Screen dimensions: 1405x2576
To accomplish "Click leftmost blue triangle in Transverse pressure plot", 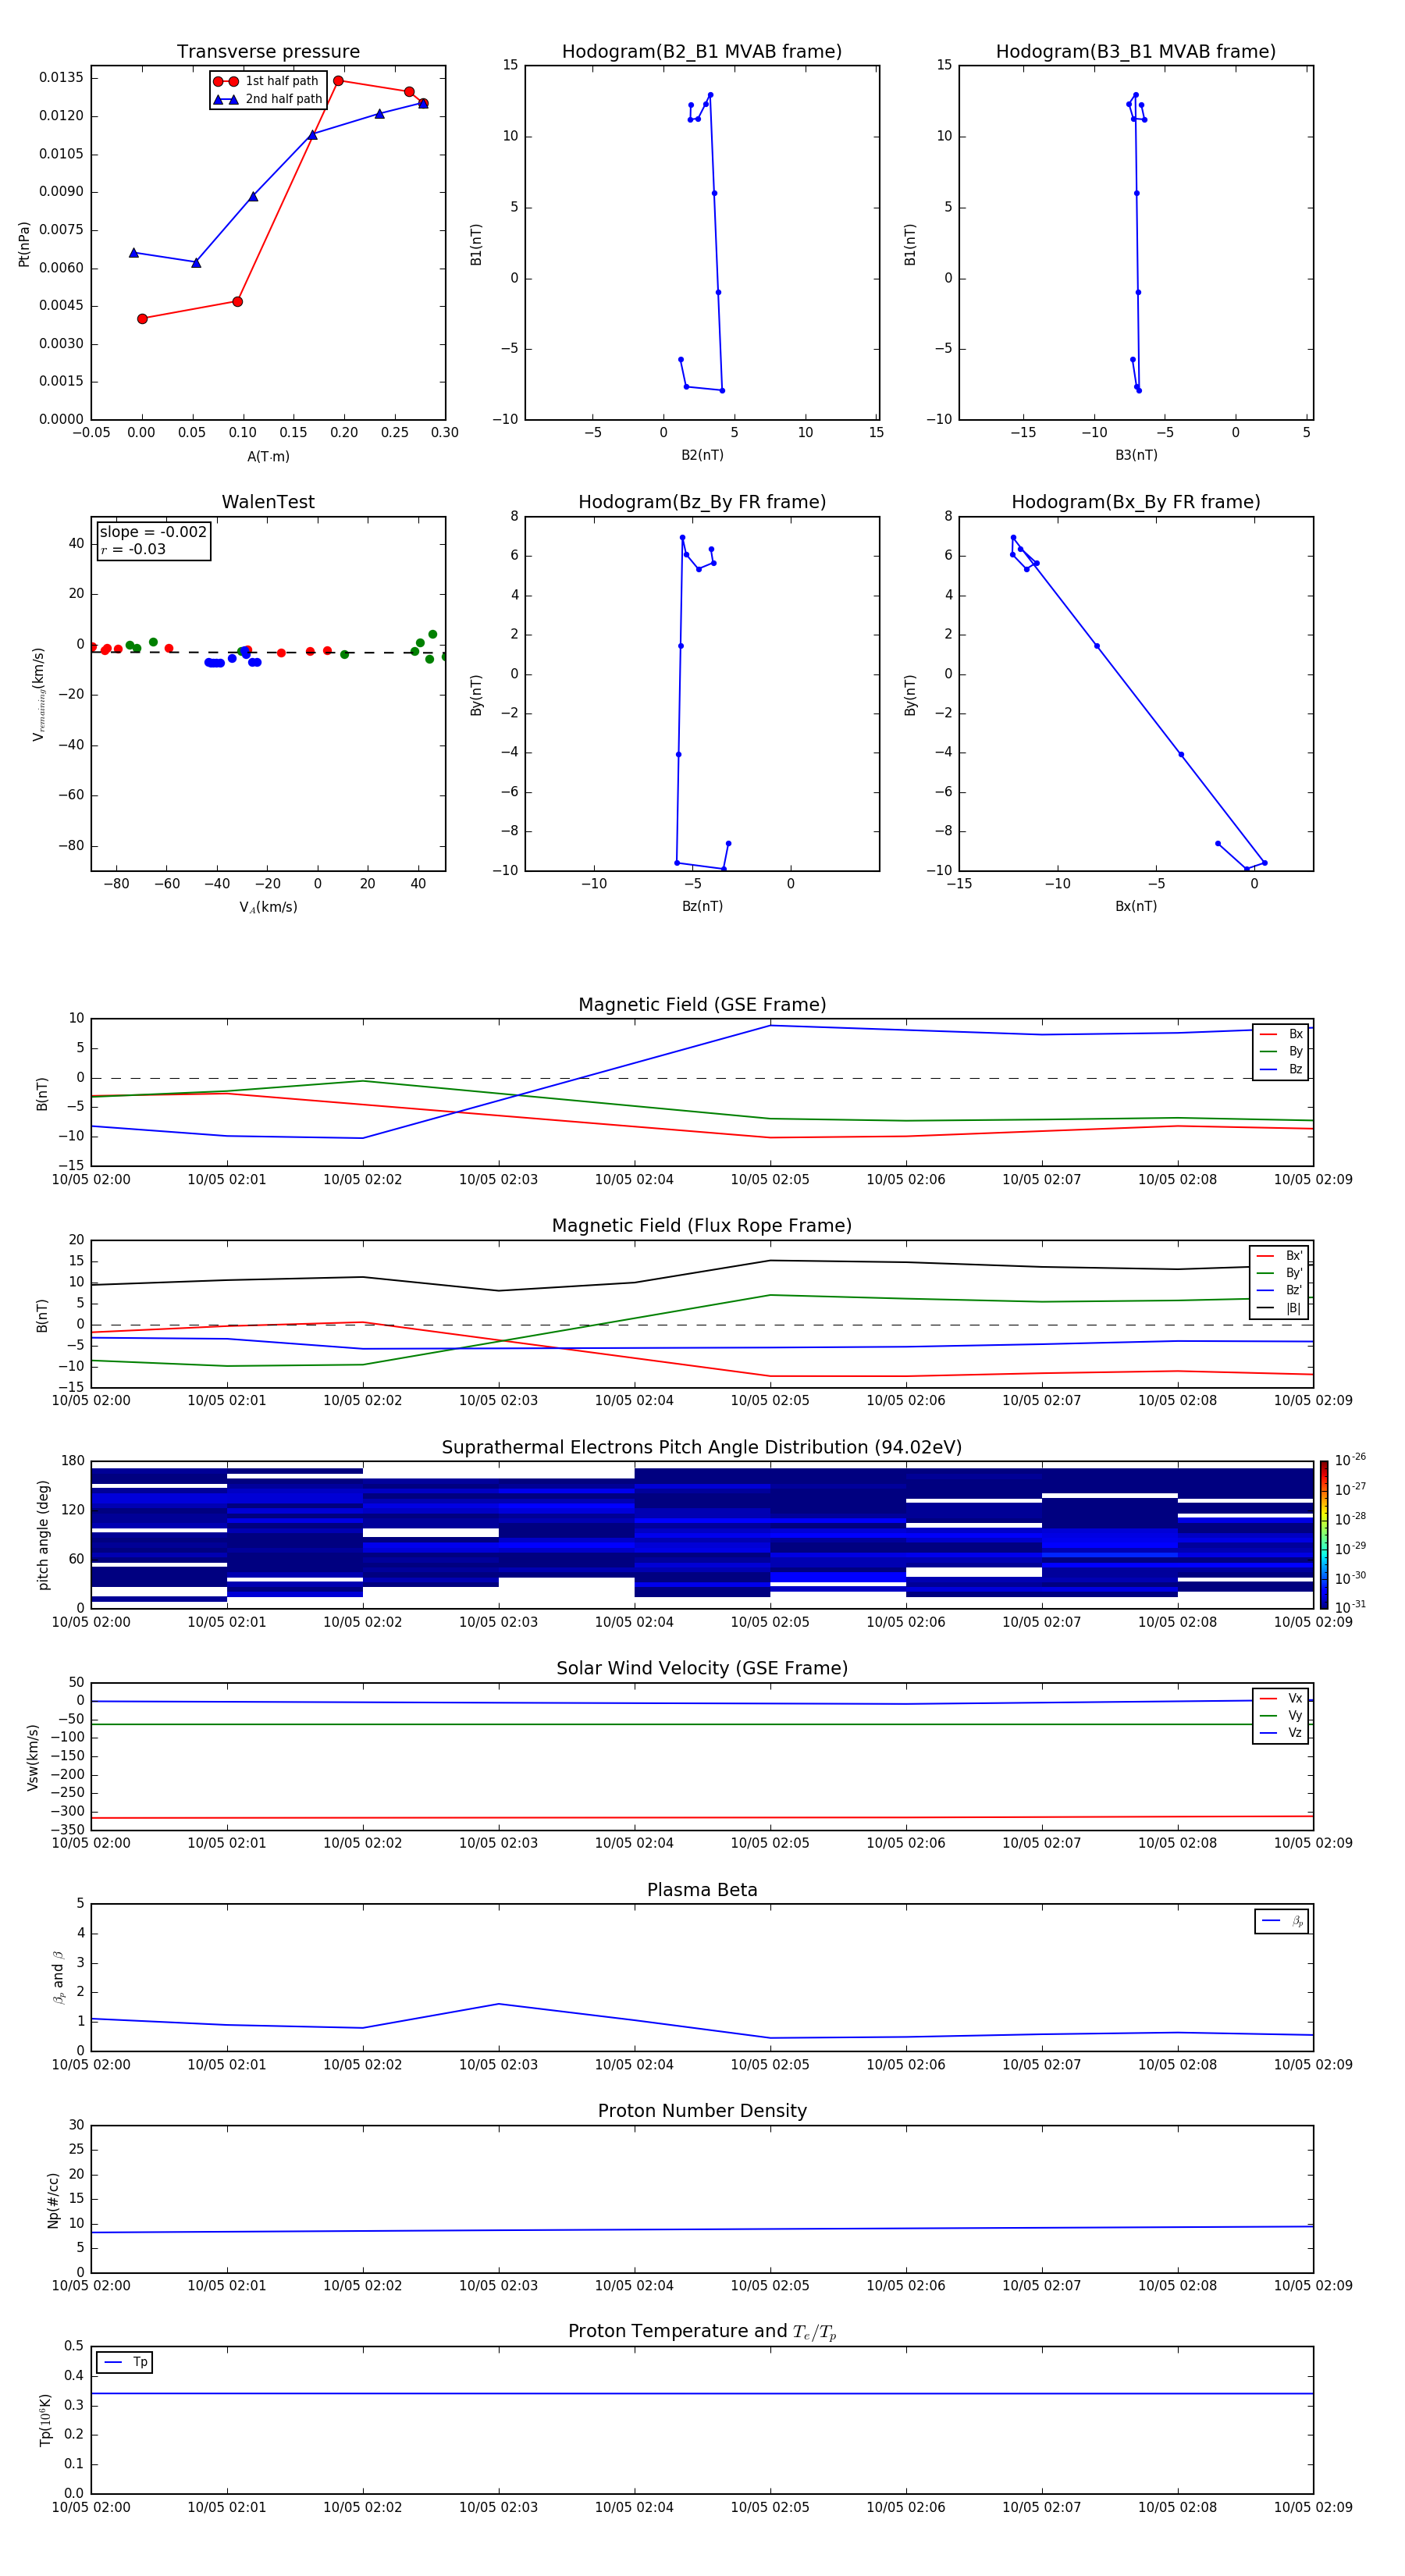I will (x=134, y=253).
